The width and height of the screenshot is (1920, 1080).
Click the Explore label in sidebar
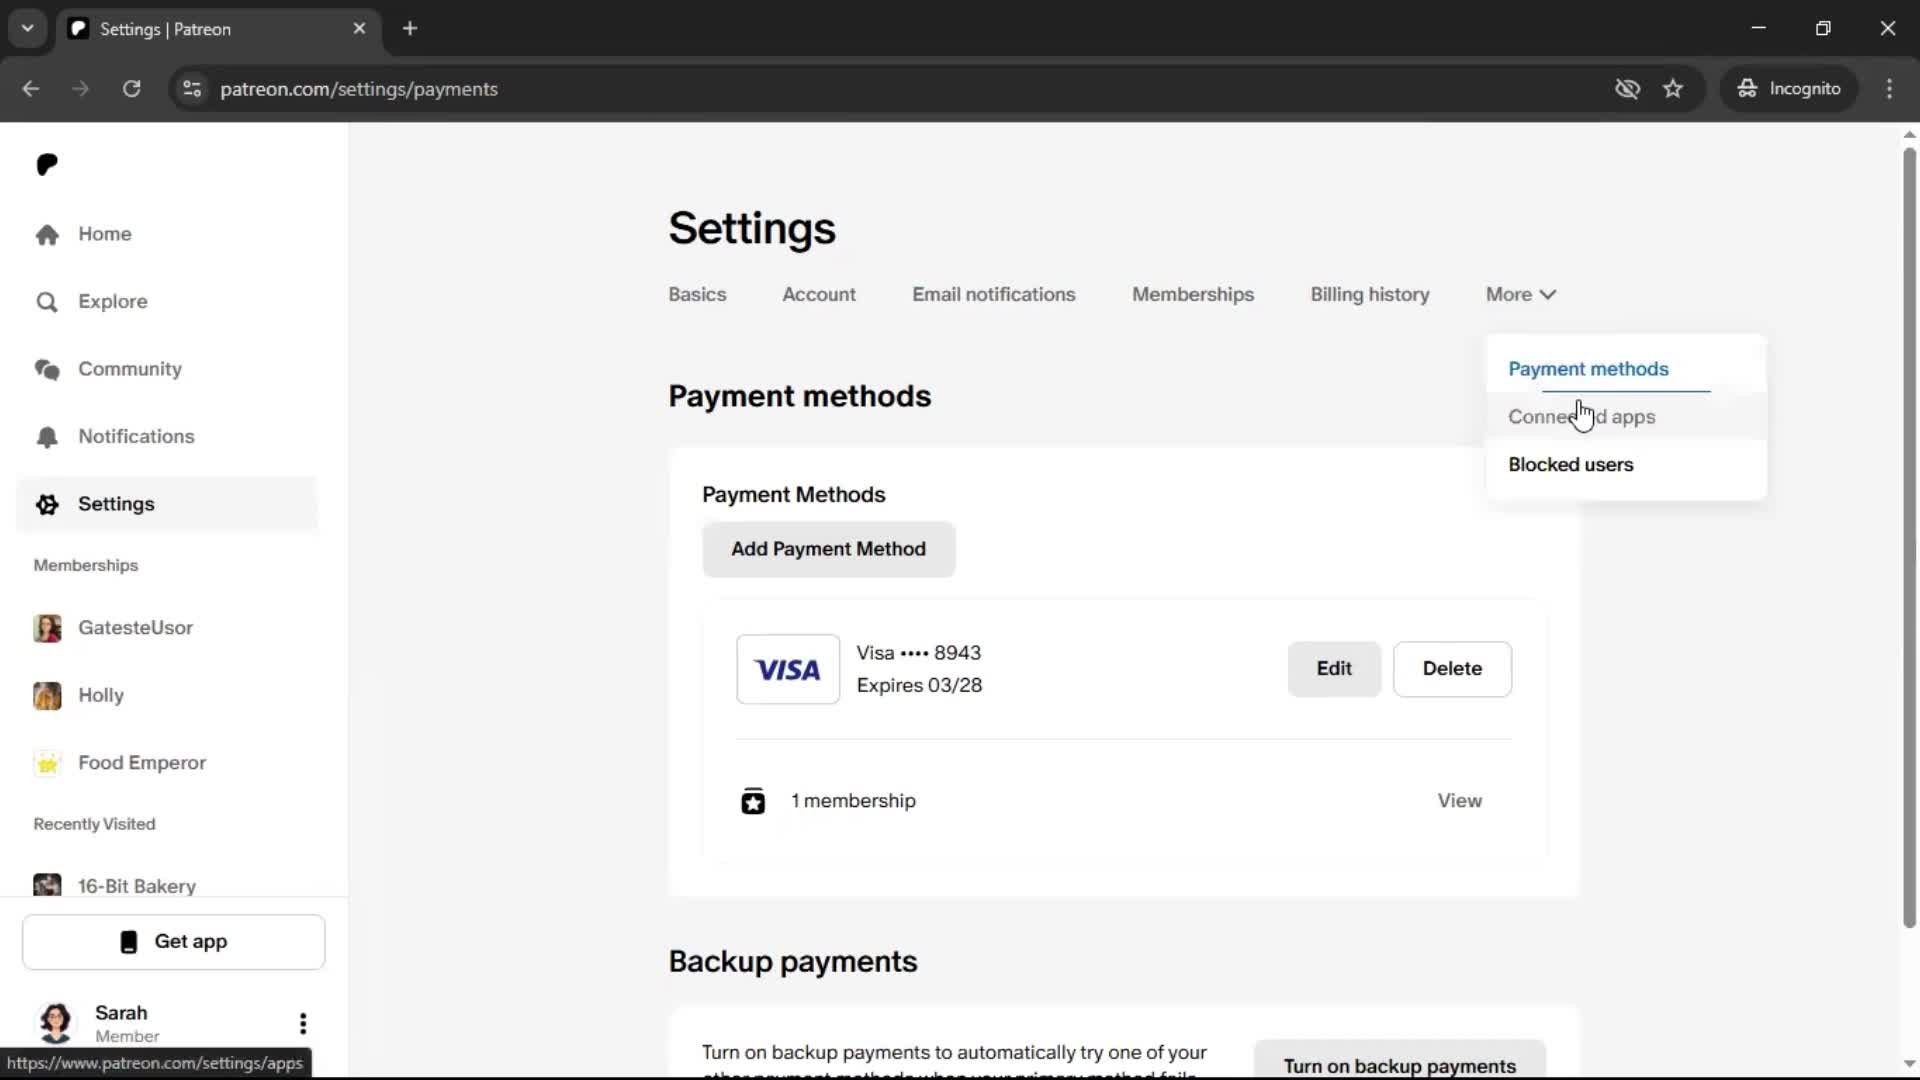(113, 302)
